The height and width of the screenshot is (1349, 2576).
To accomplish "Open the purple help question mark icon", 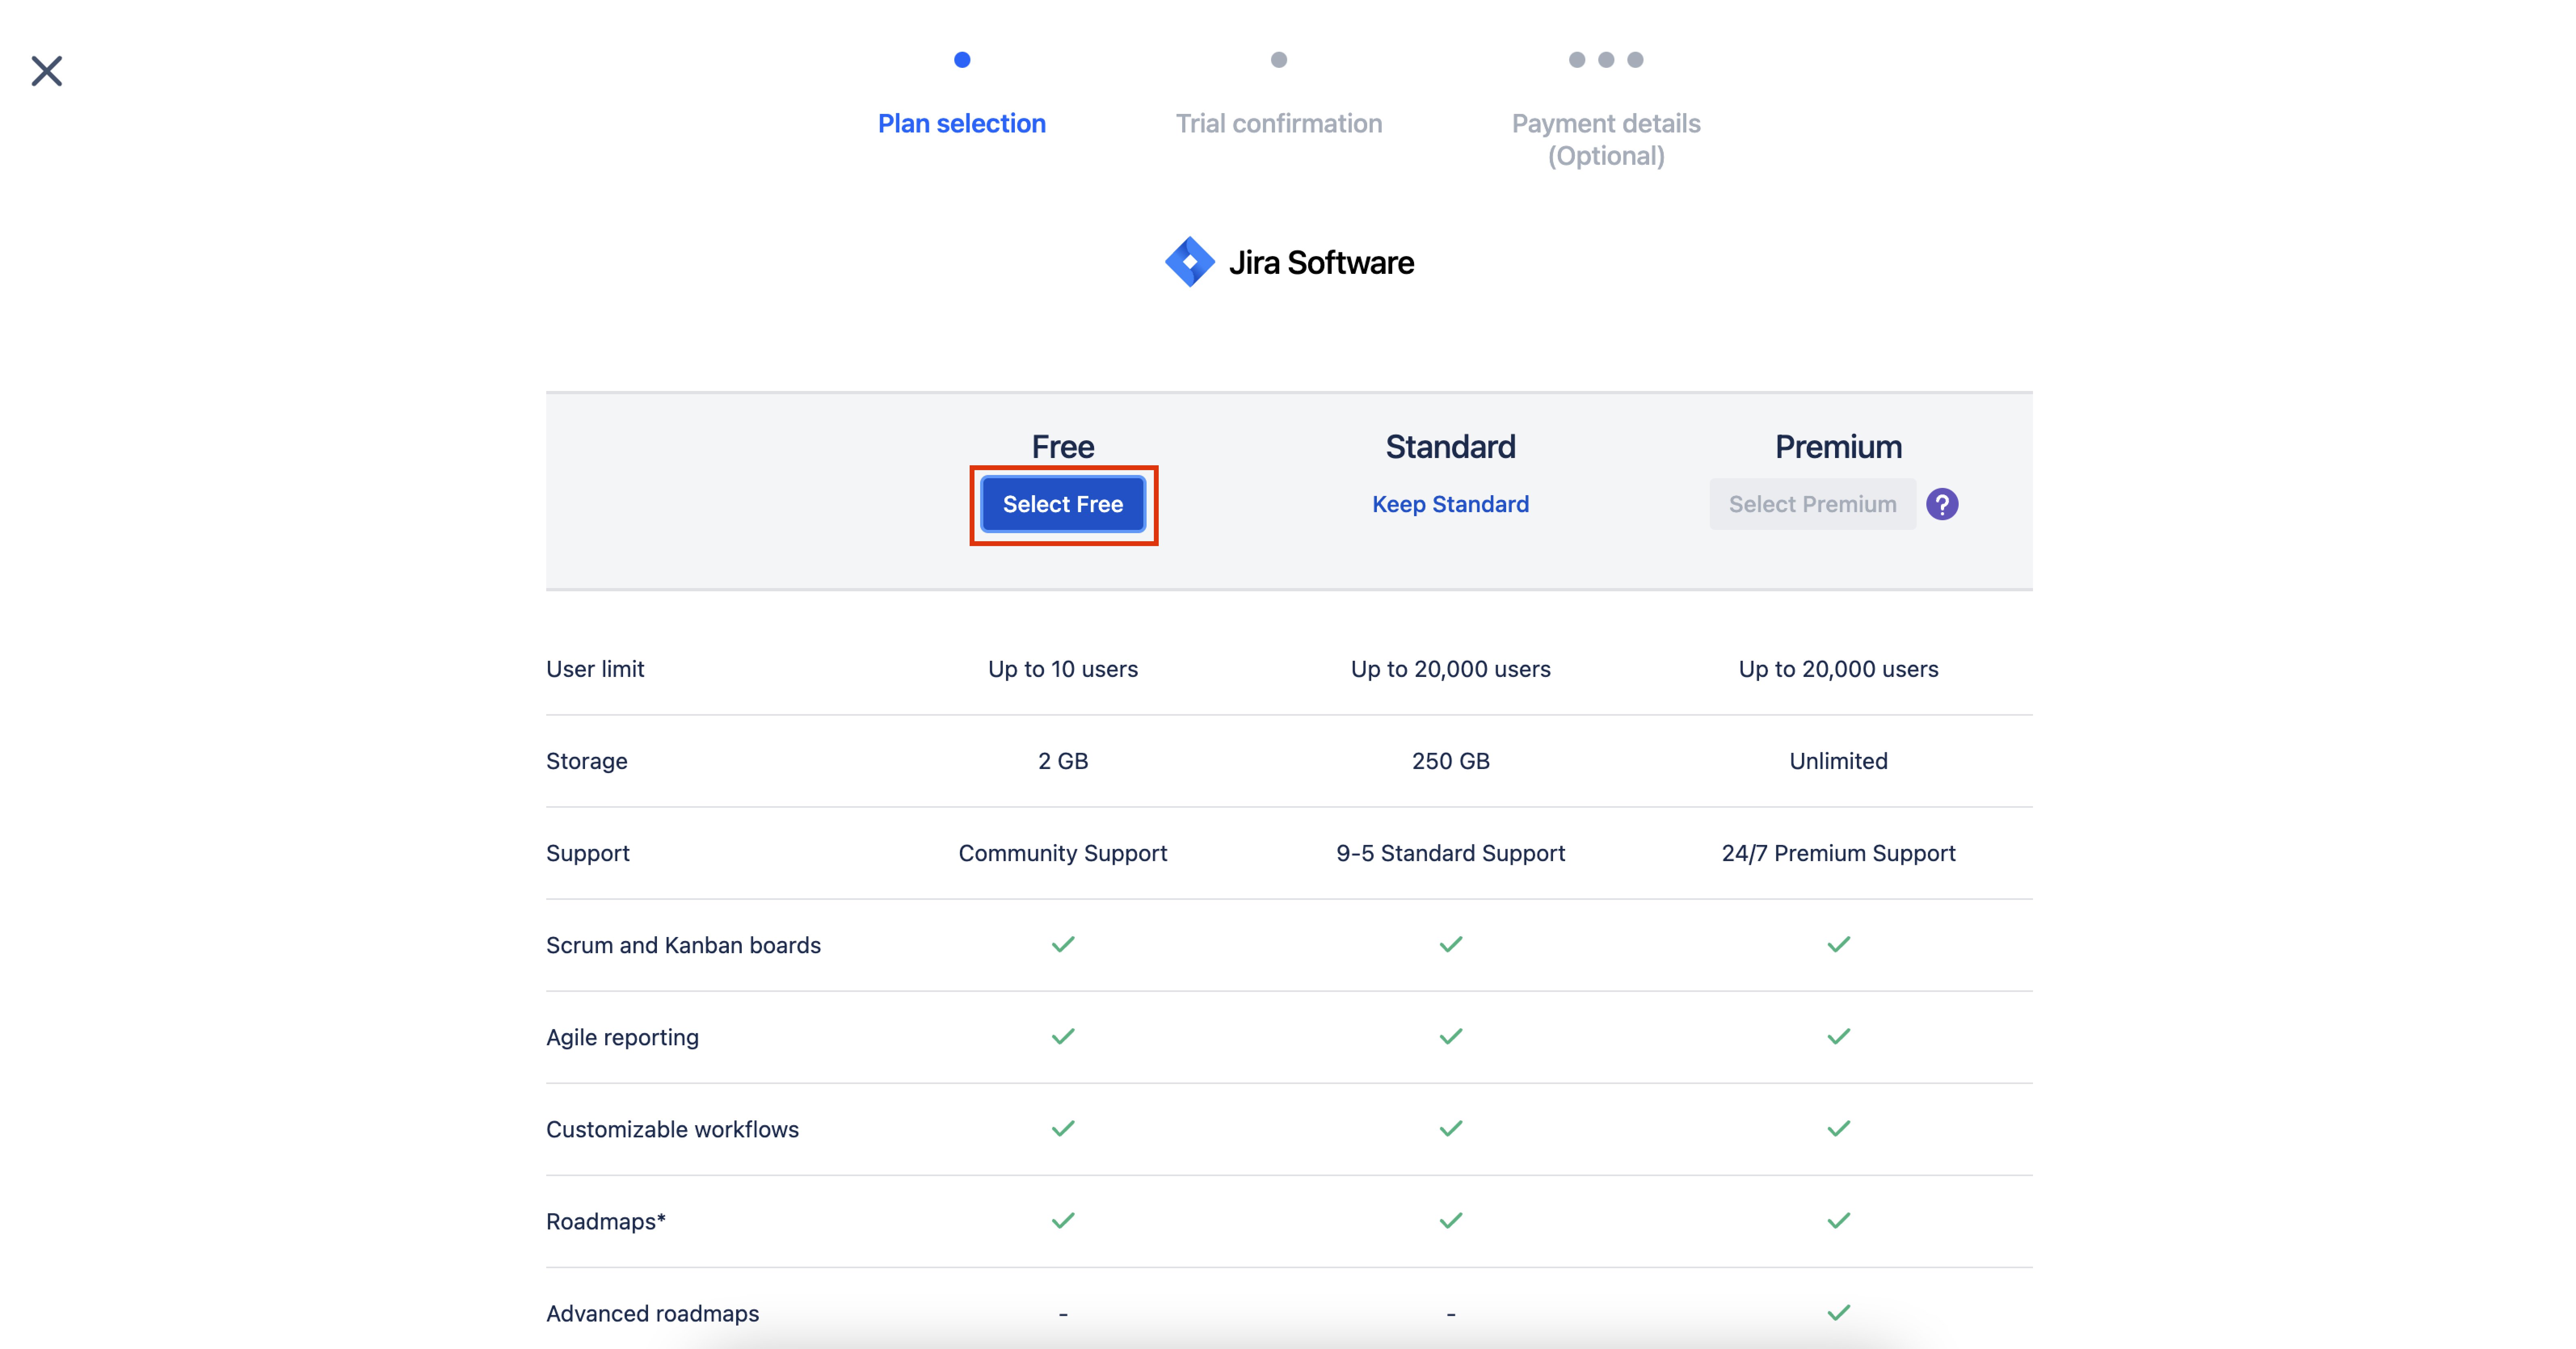I will (1942, 504).
